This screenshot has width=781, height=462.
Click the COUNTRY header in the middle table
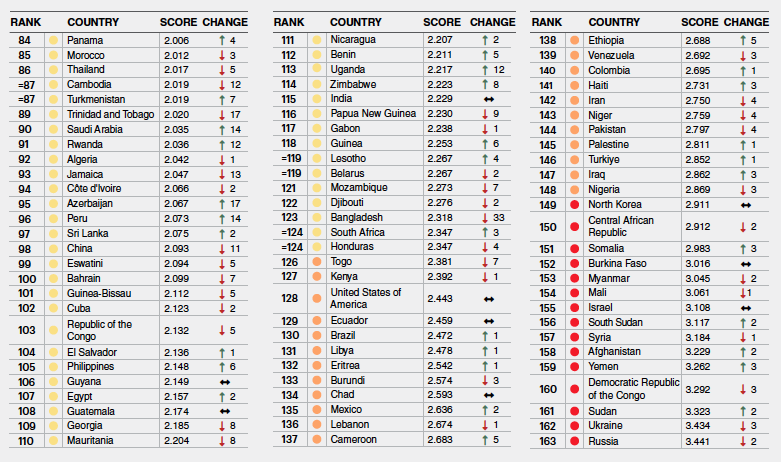(356, 21)
